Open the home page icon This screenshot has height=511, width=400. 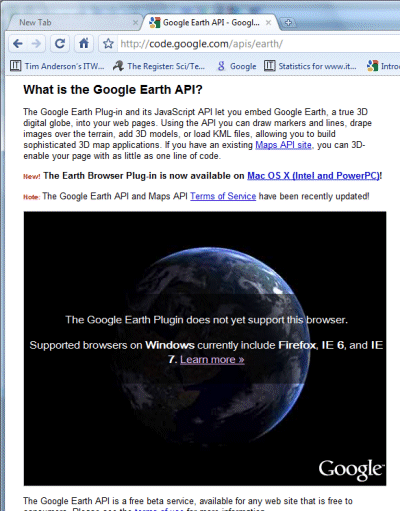click(84, 44)
